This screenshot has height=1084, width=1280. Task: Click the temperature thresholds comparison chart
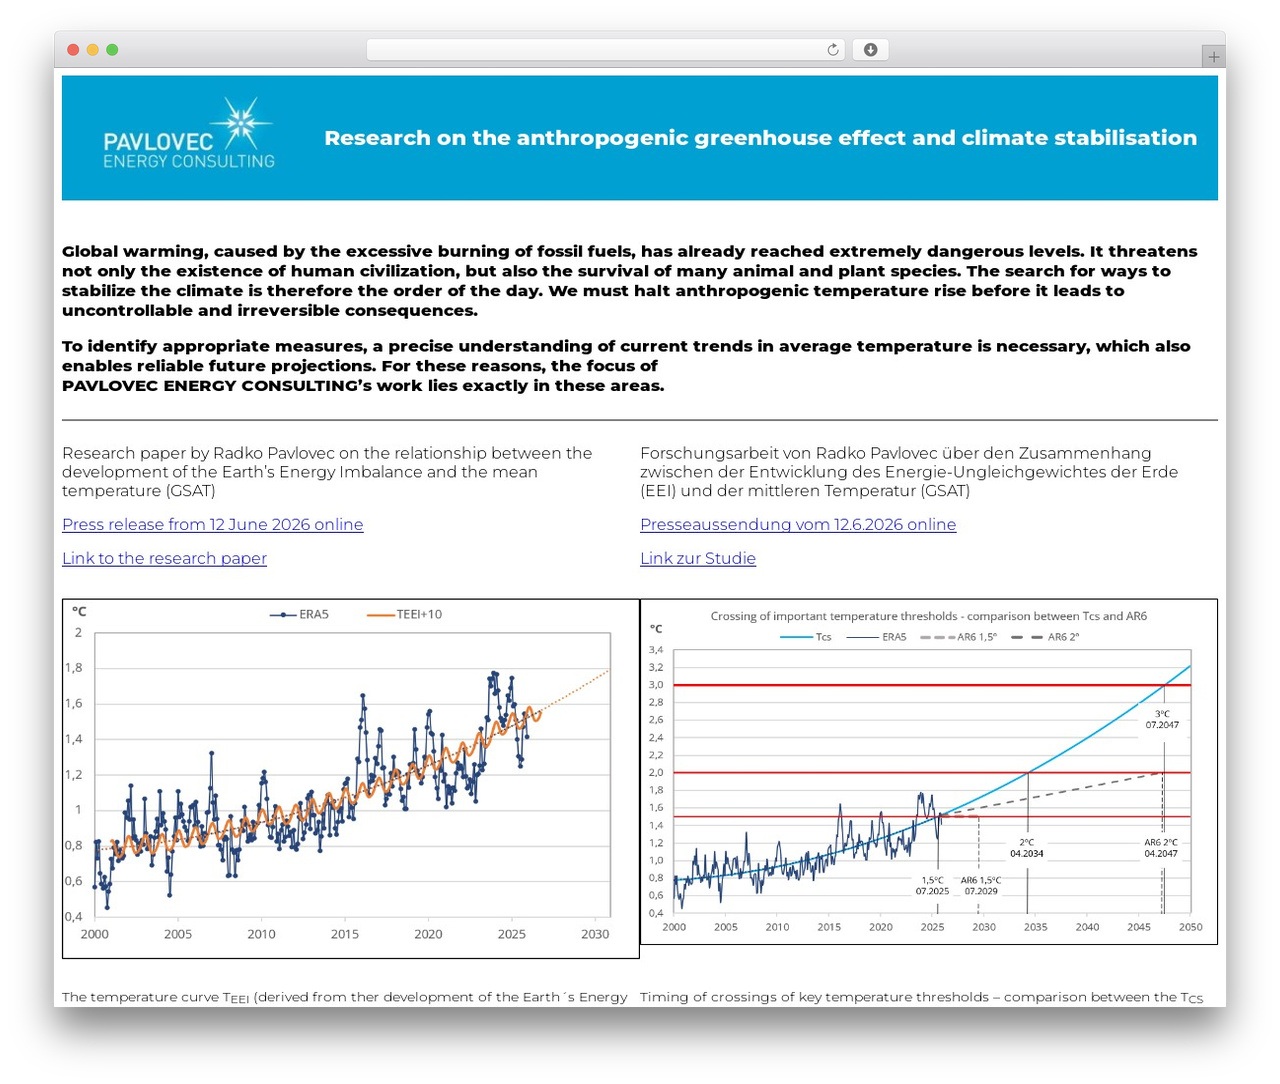[x=929, y=772]
